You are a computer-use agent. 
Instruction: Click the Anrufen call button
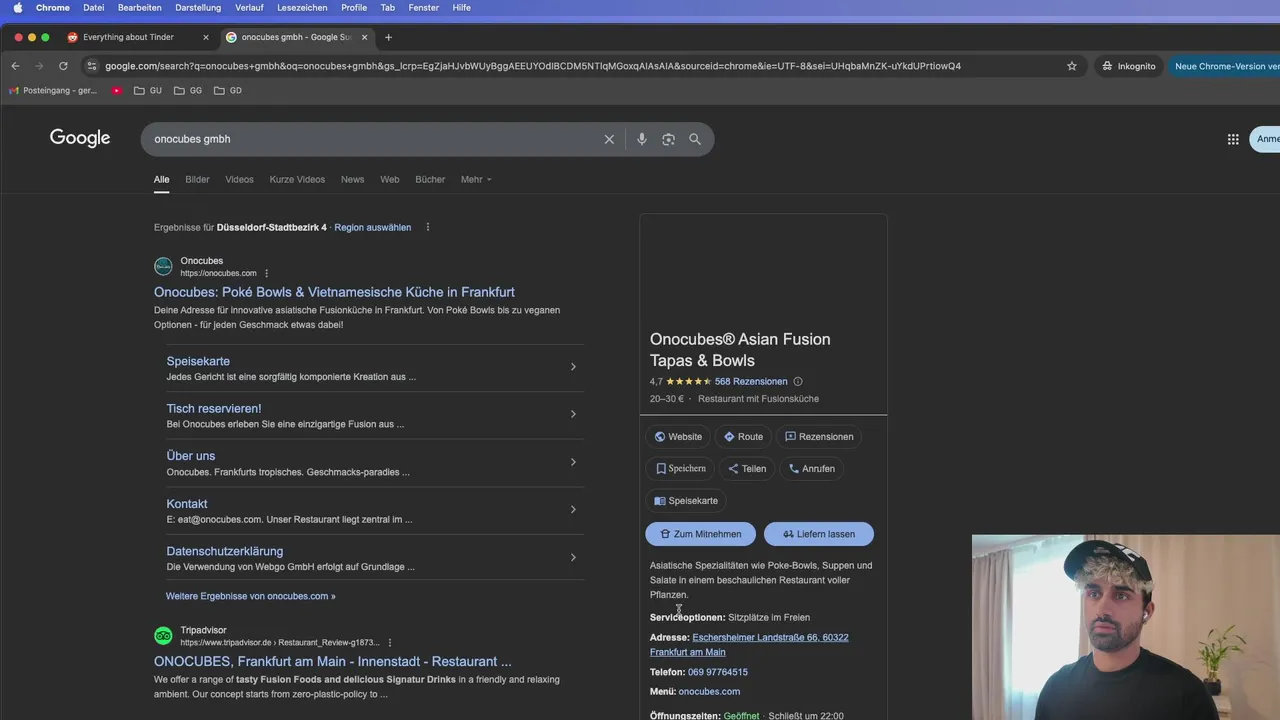[x=812, y=468]
